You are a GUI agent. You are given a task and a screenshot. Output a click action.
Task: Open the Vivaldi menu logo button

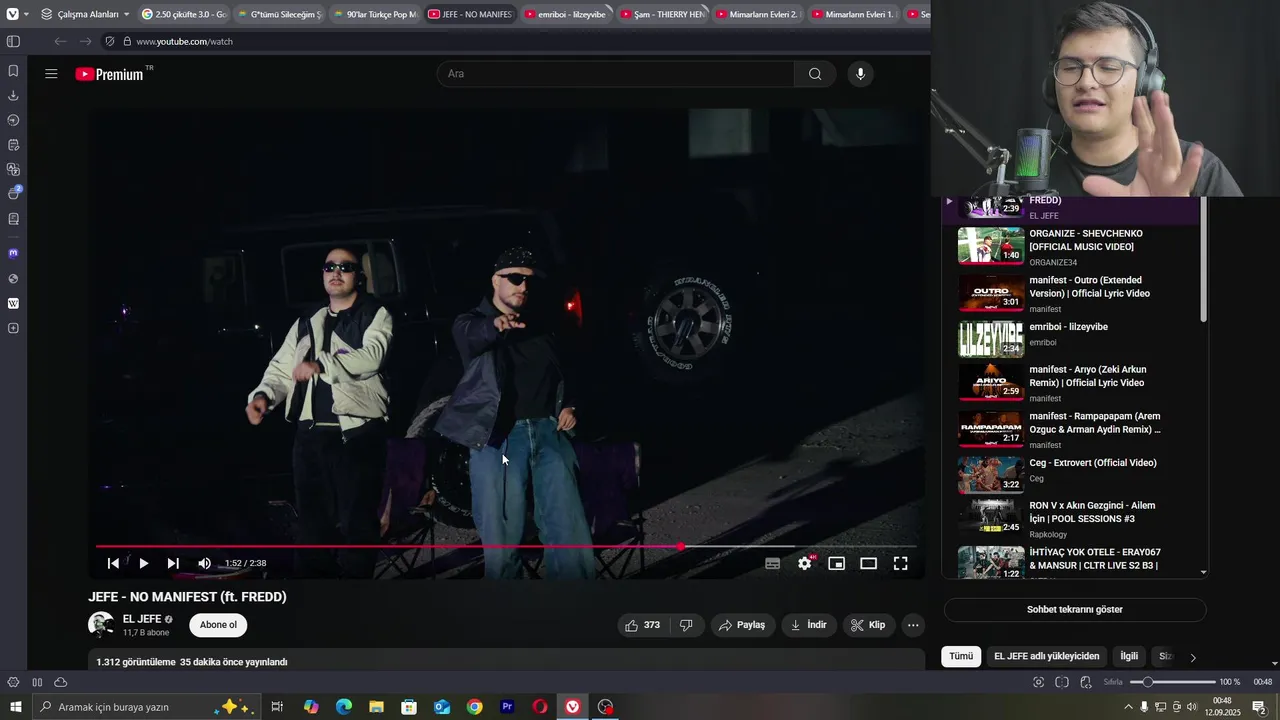[12, 14]
